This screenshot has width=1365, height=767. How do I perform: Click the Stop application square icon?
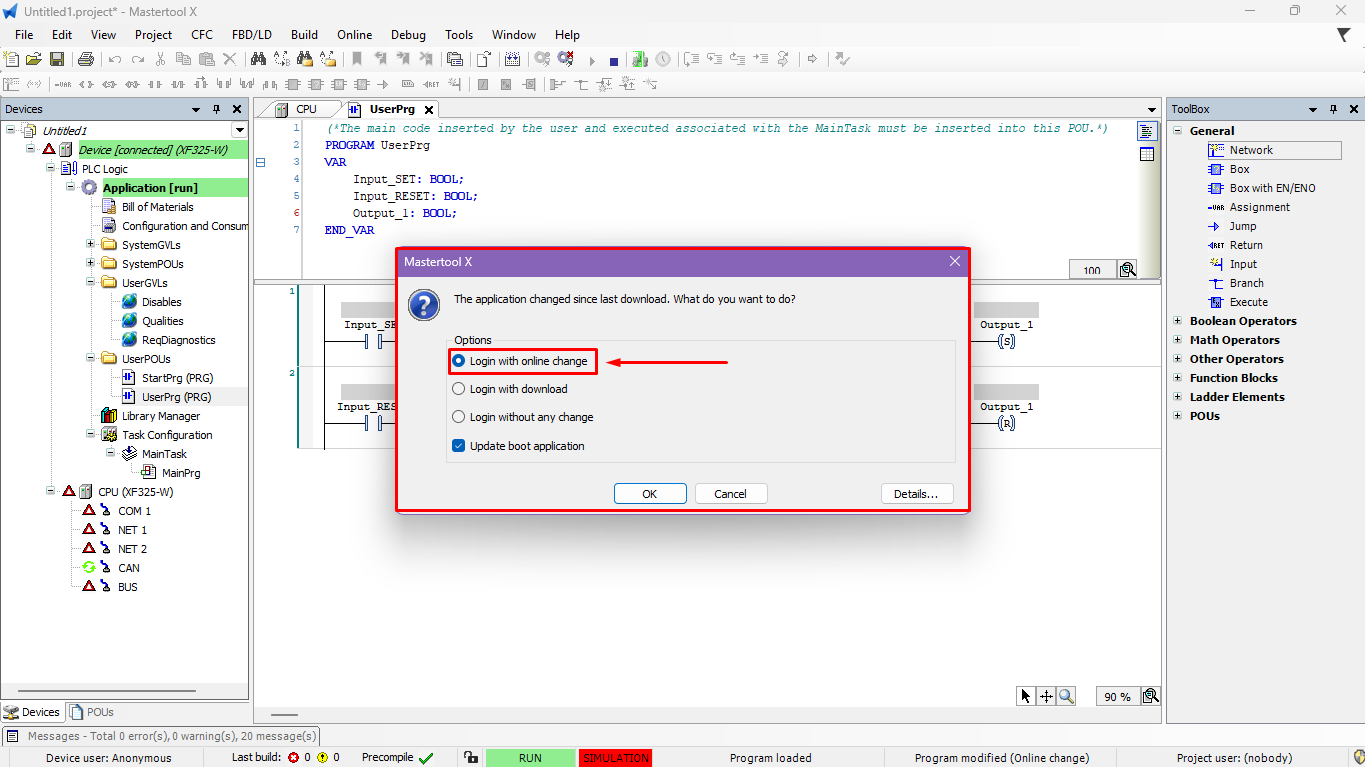[x=614, y=61]
